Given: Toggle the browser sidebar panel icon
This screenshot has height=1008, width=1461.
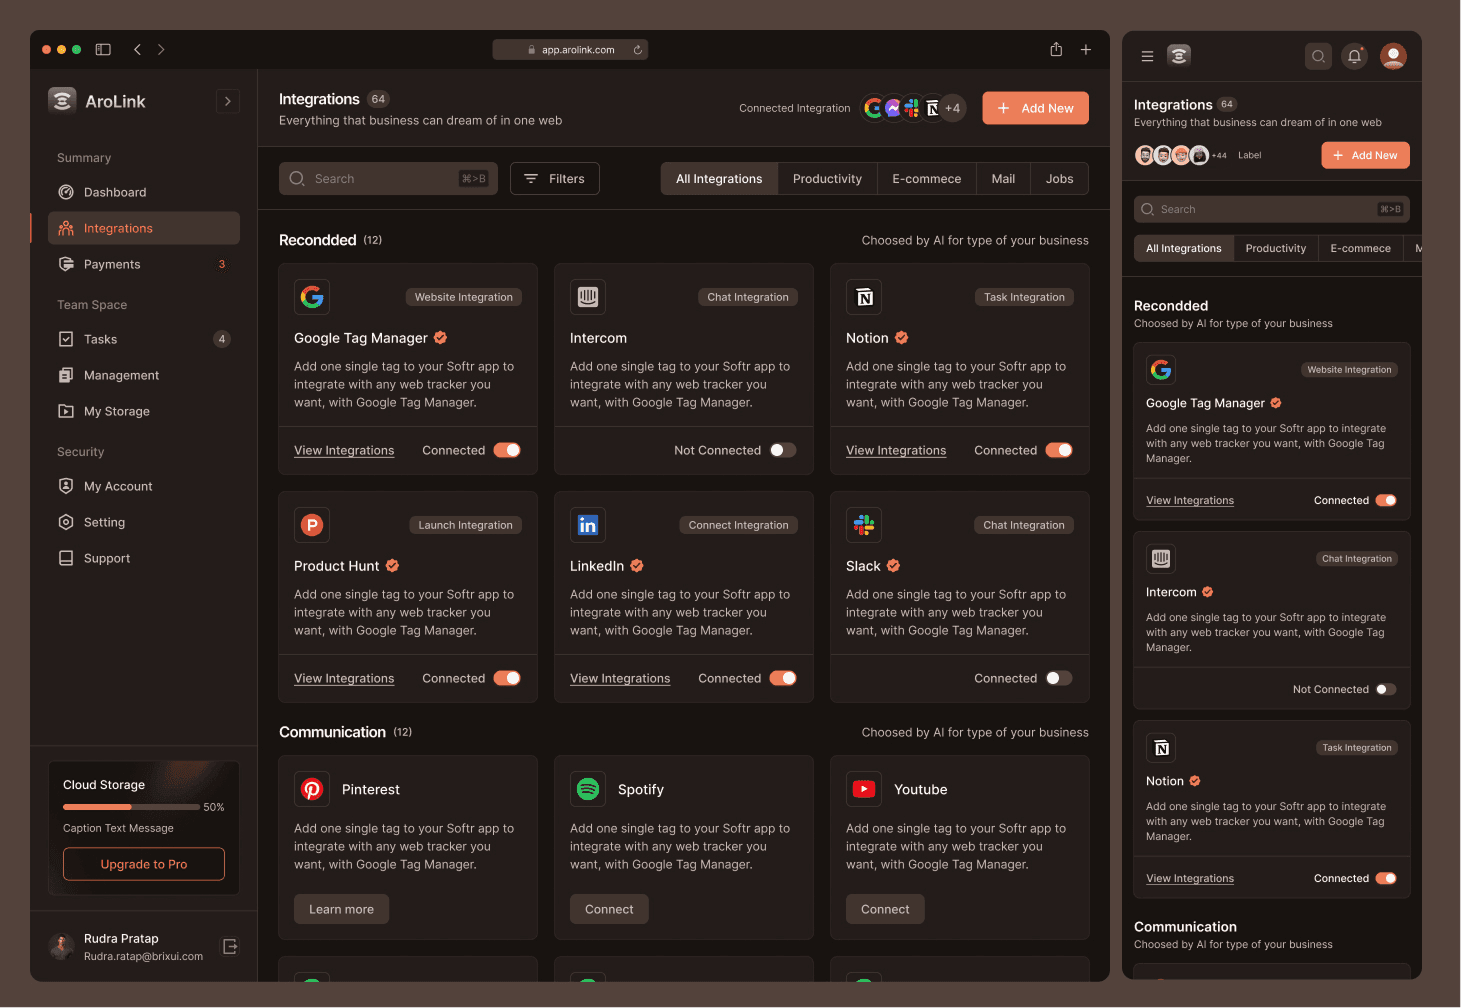Looking at the screenshot, I should pyautogui.click(x=103, y=49).
